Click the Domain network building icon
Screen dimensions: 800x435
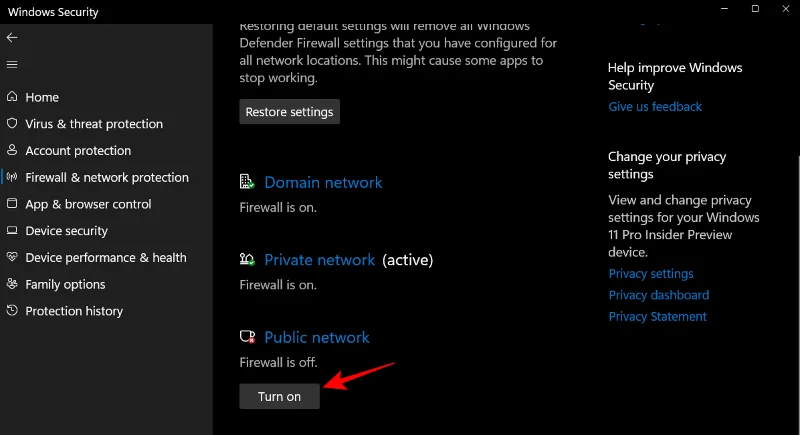247,182
